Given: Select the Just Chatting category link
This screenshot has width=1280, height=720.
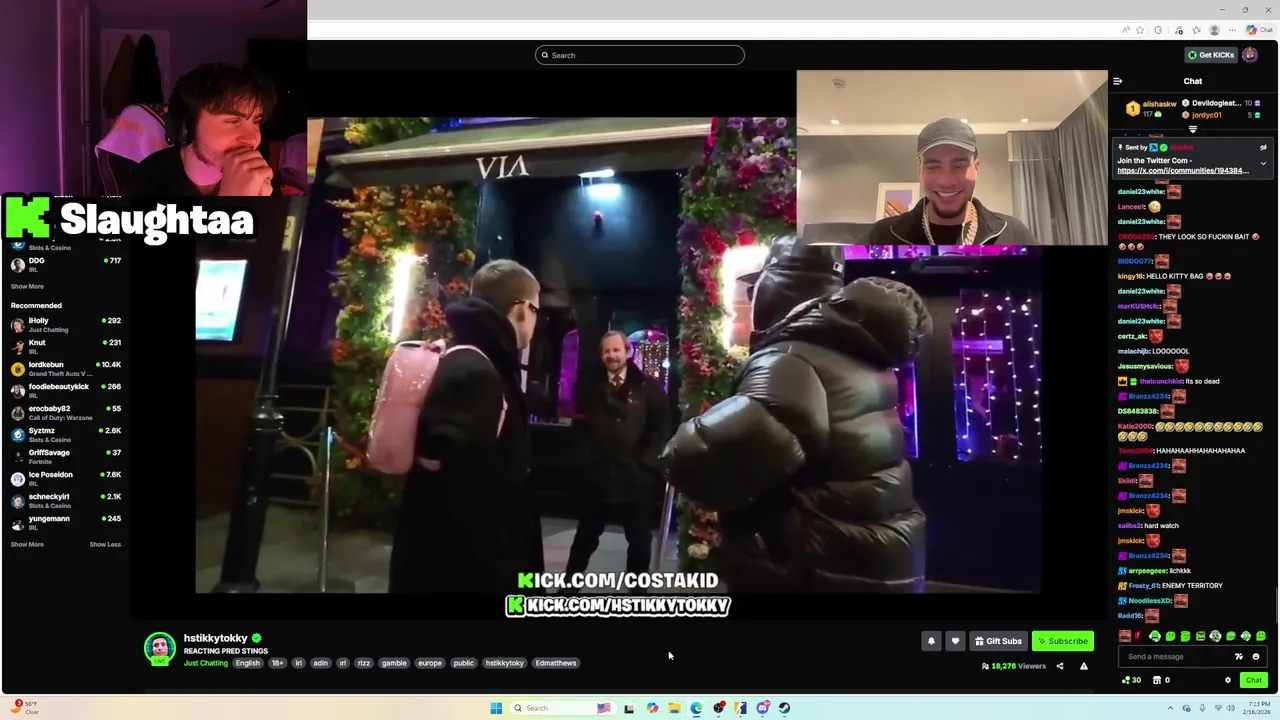Looking at the screenshot, I should coord(206,663).
